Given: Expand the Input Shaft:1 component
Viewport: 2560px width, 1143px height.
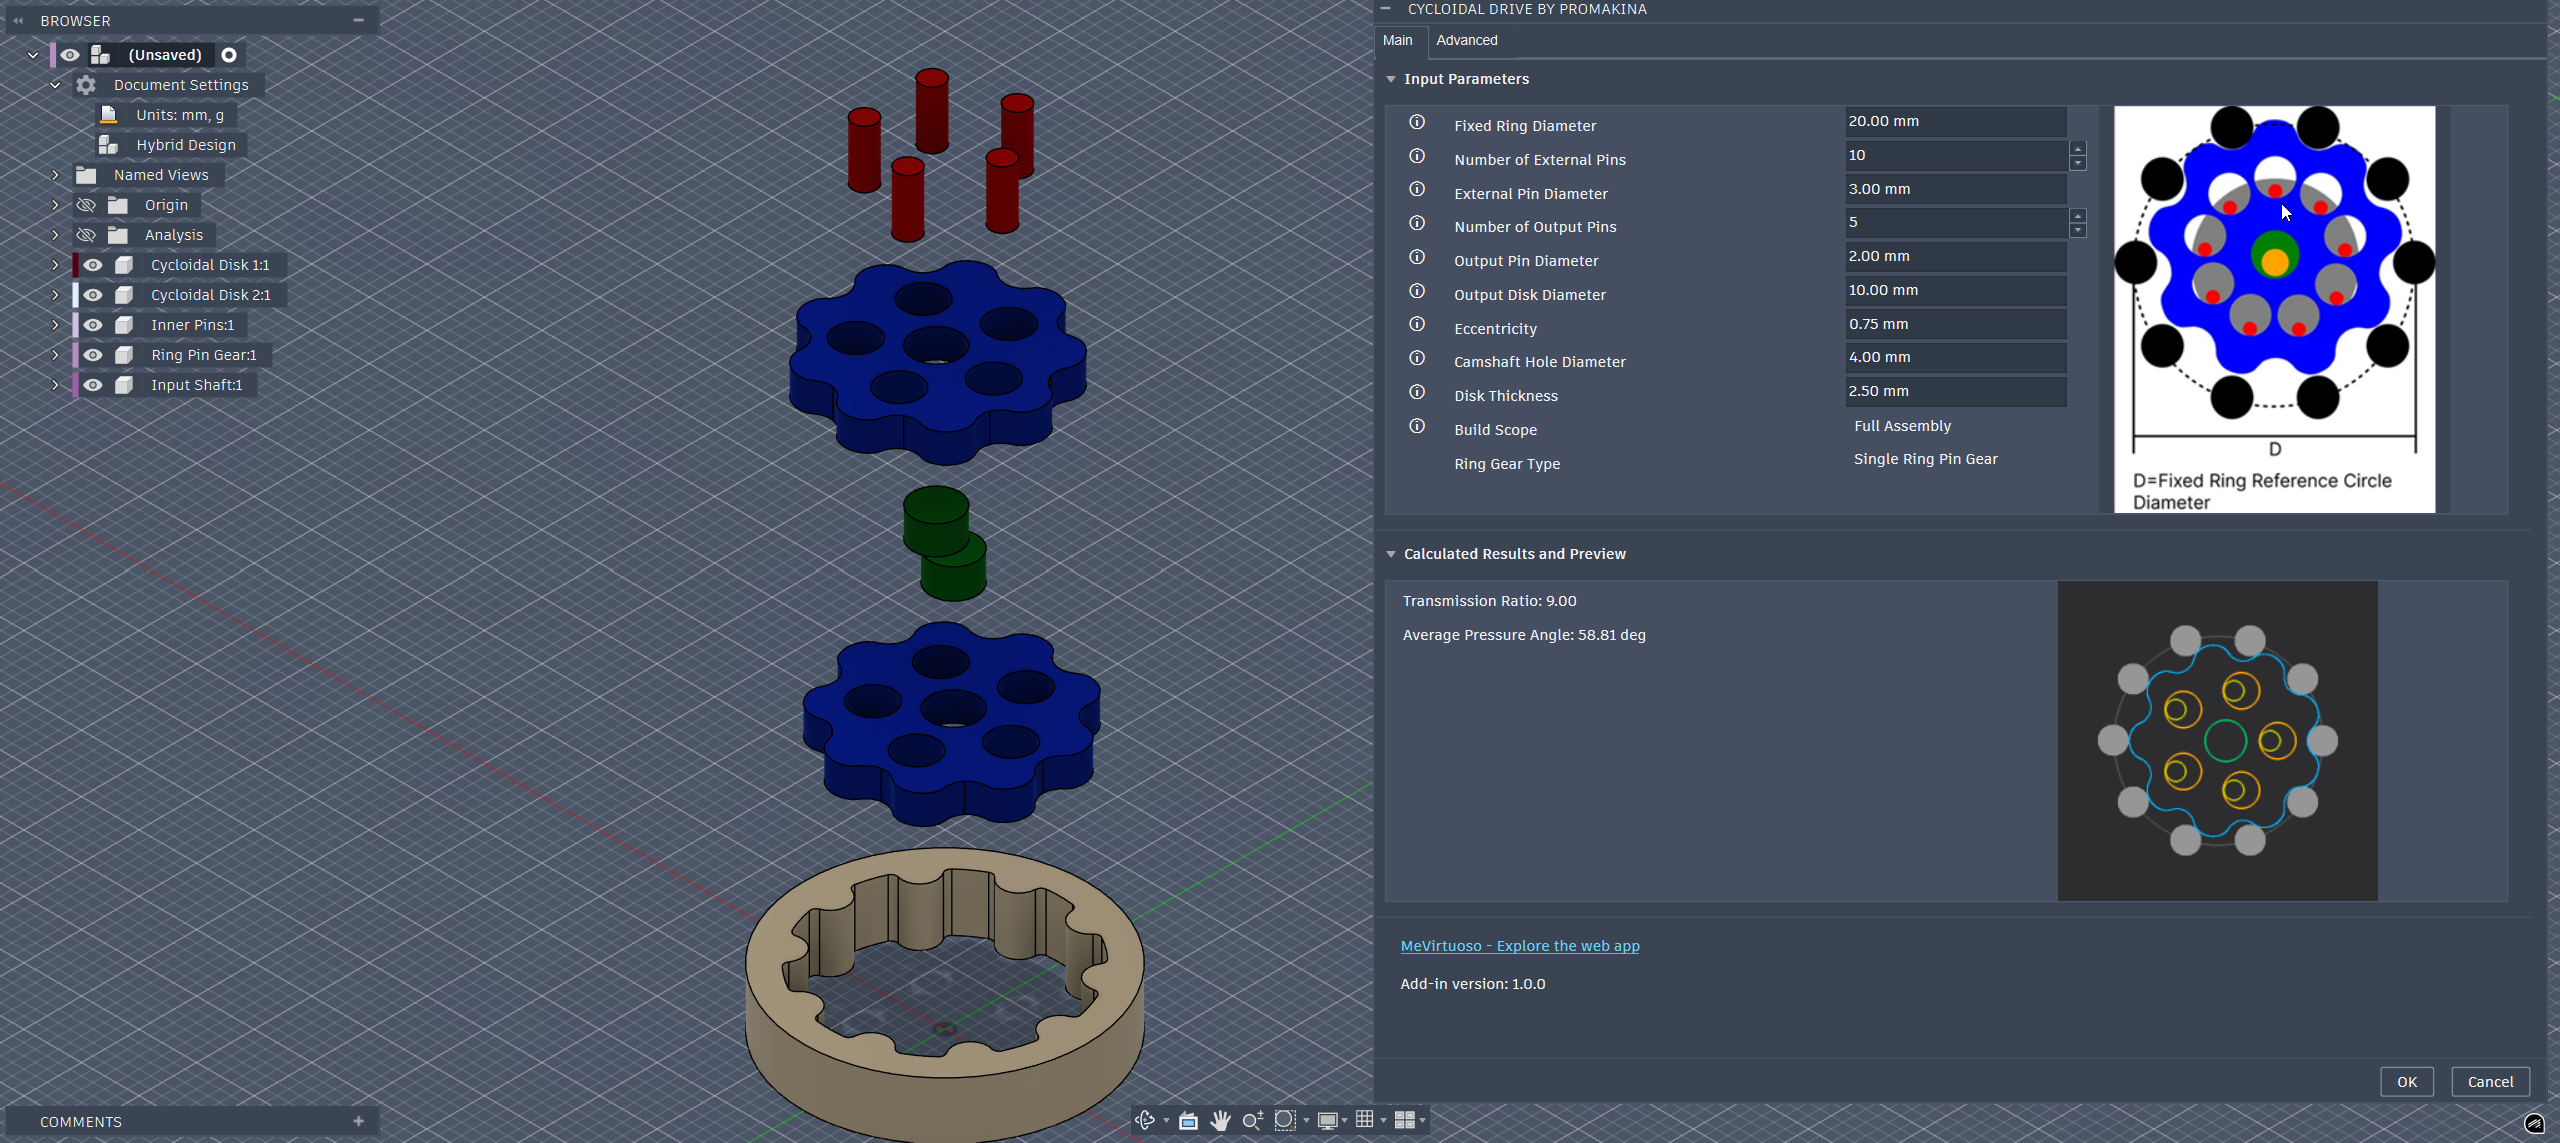Looking at the screenshot, I should (55, 384).
